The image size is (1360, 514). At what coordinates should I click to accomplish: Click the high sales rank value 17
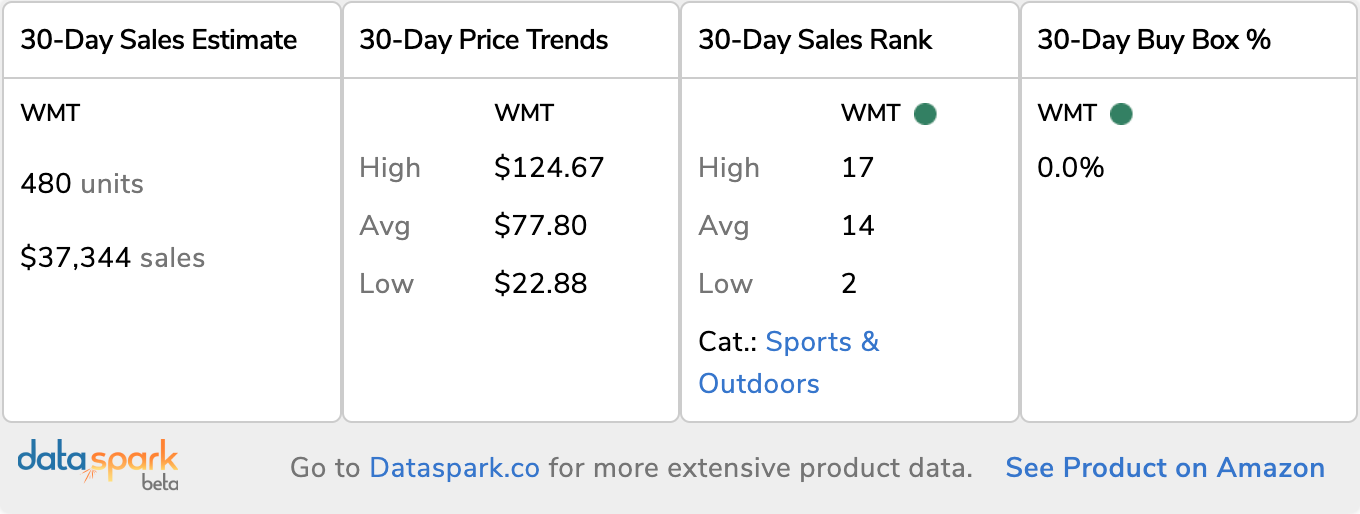[858, 167]
